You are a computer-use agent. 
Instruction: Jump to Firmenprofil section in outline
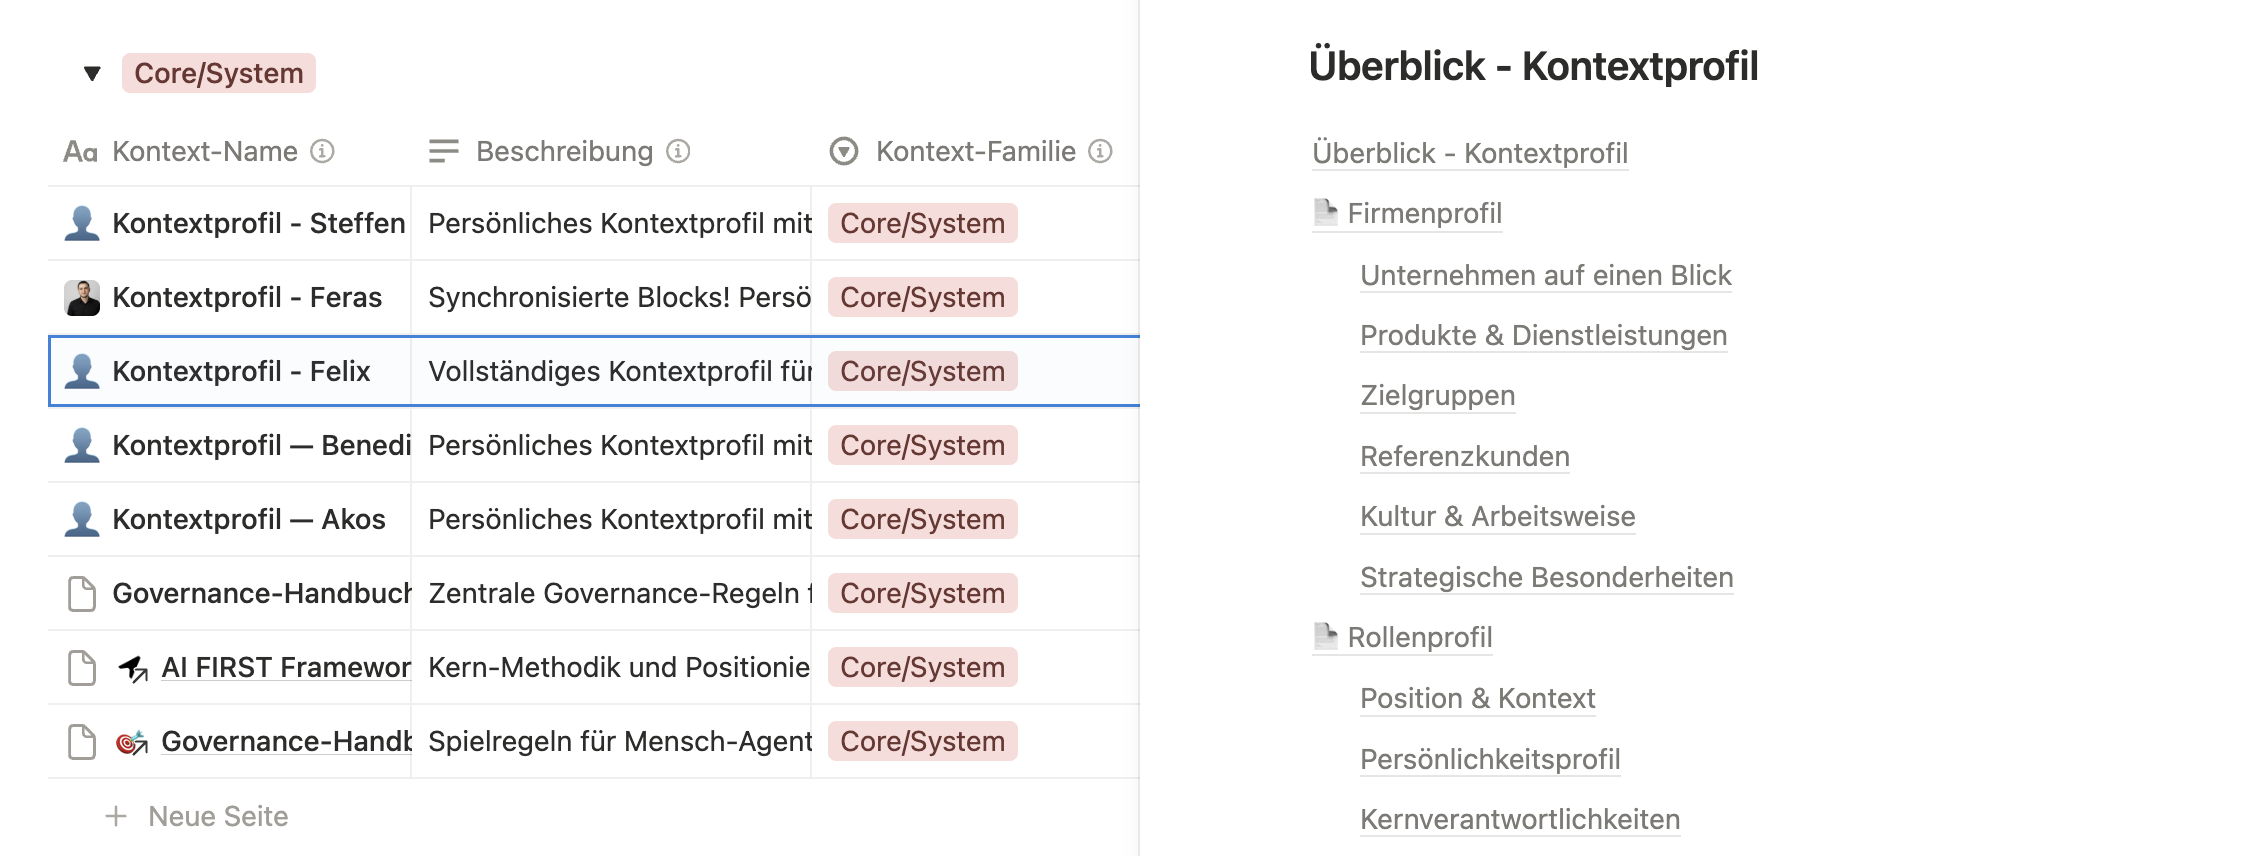[1424, 213]
